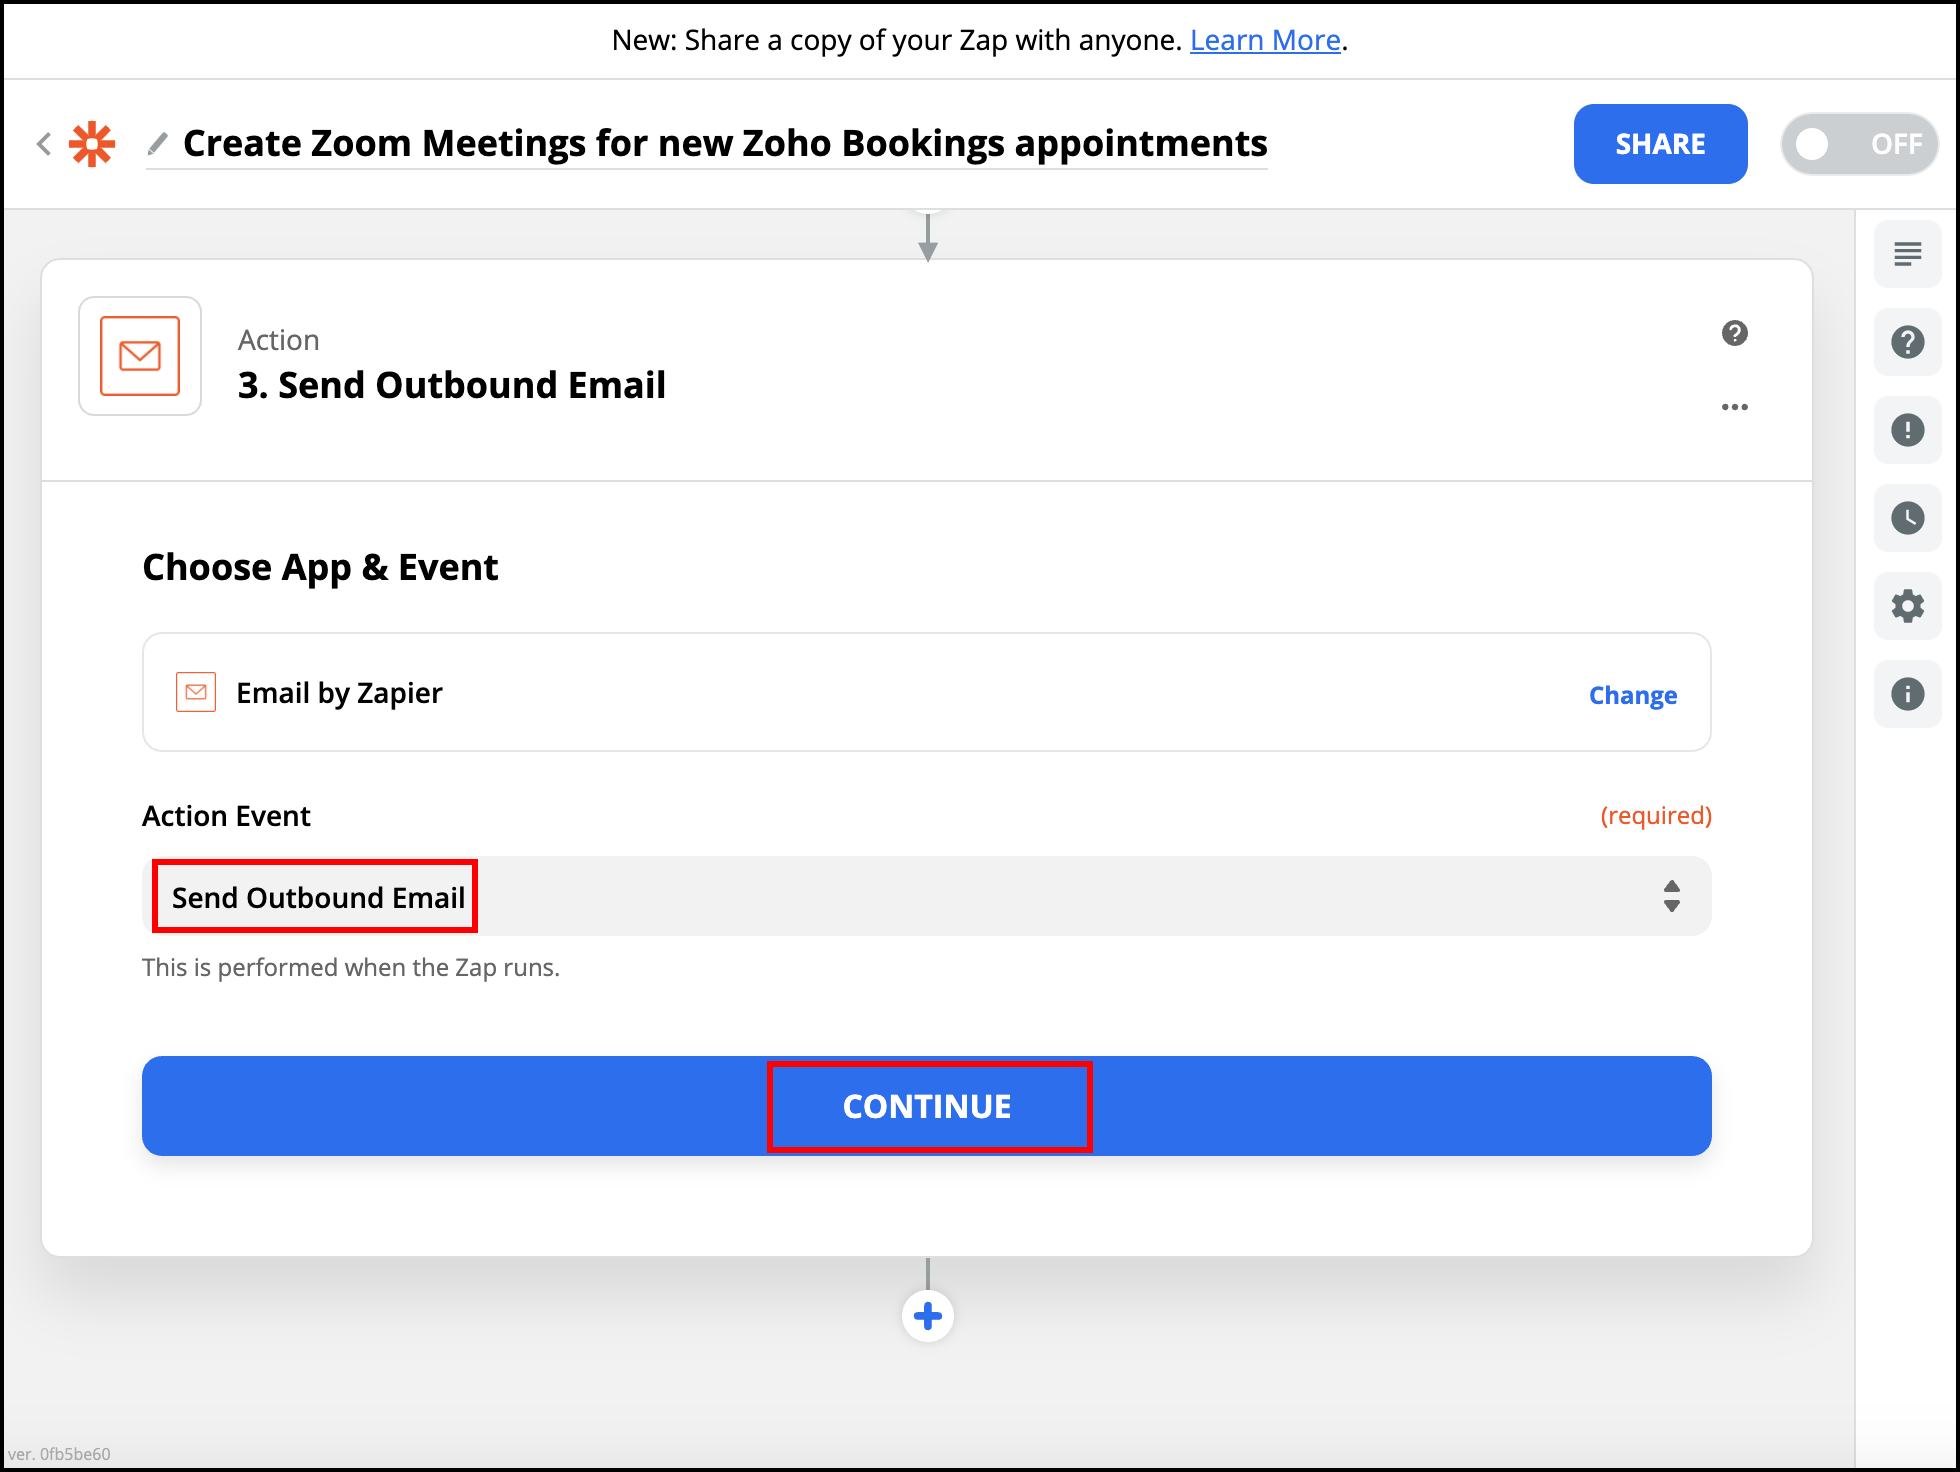This screenshot has width=1960, height=1472.
Task: Click the step help question icon
Action: [1734, 333]
